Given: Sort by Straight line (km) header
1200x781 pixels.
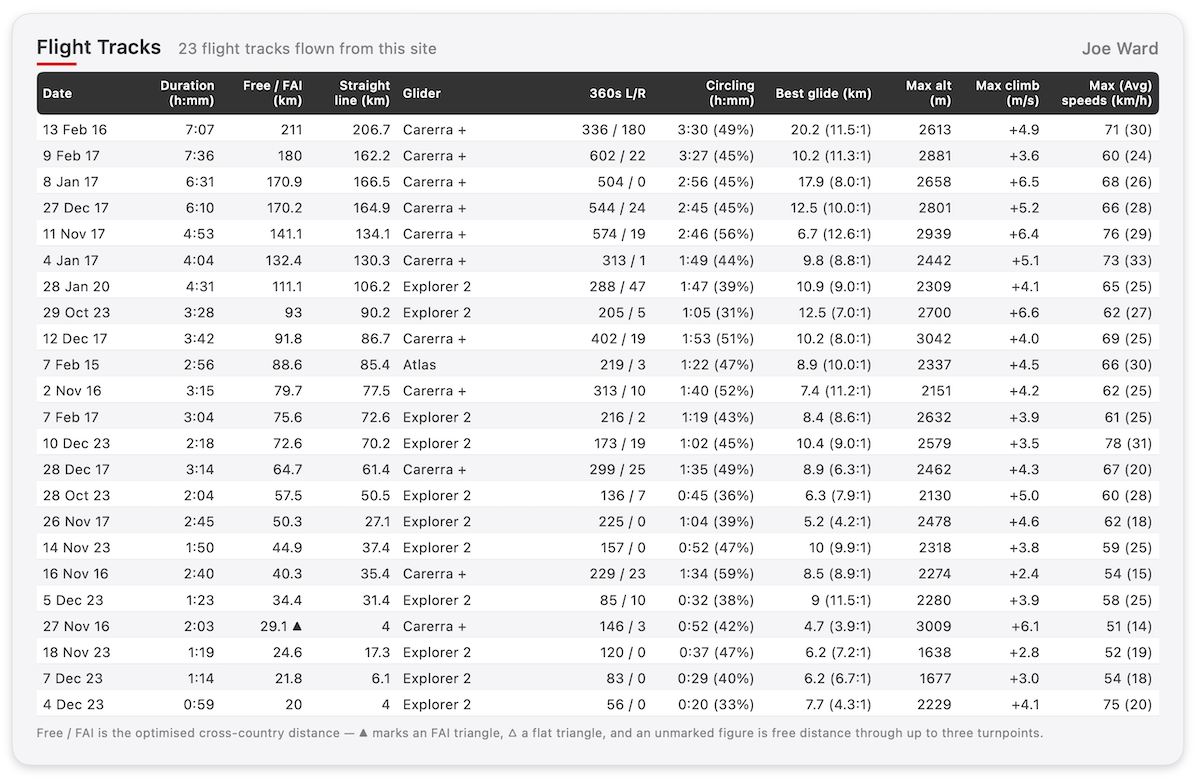Looking at the screenshot, I should tap(364, 93).
